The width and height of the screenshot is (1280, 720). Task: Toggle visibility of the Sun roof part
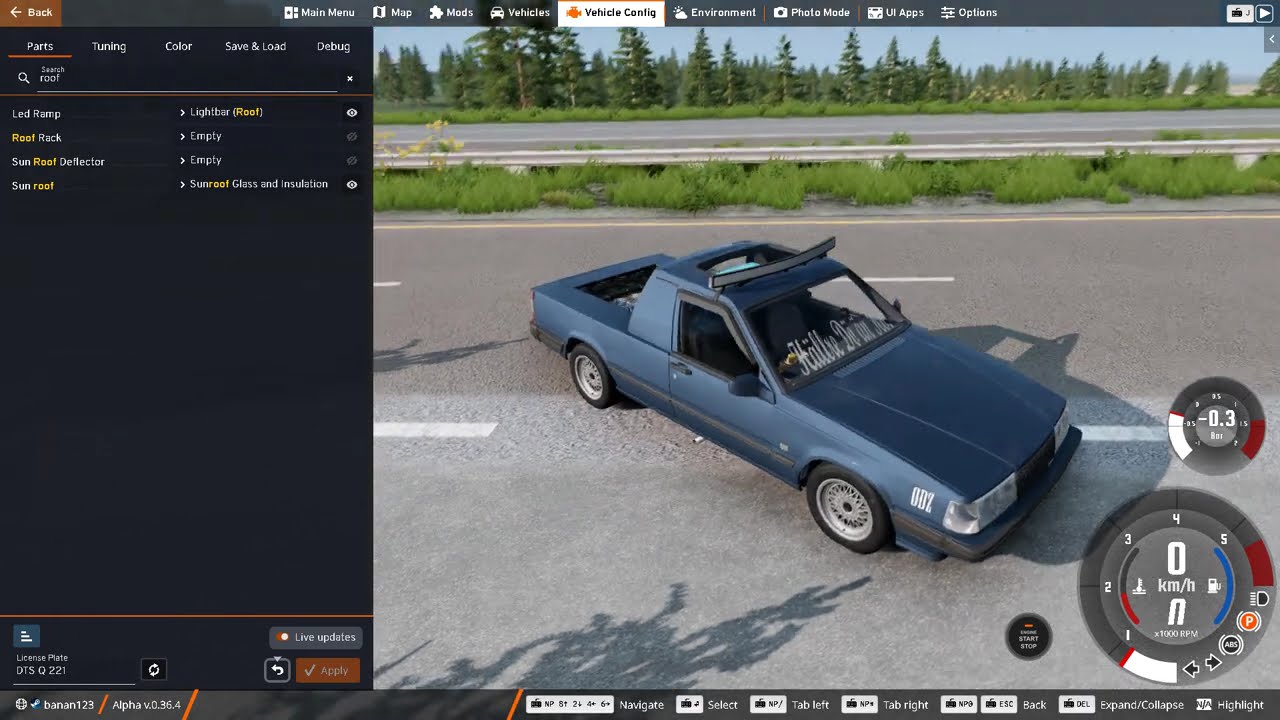(x=352, y=185)
